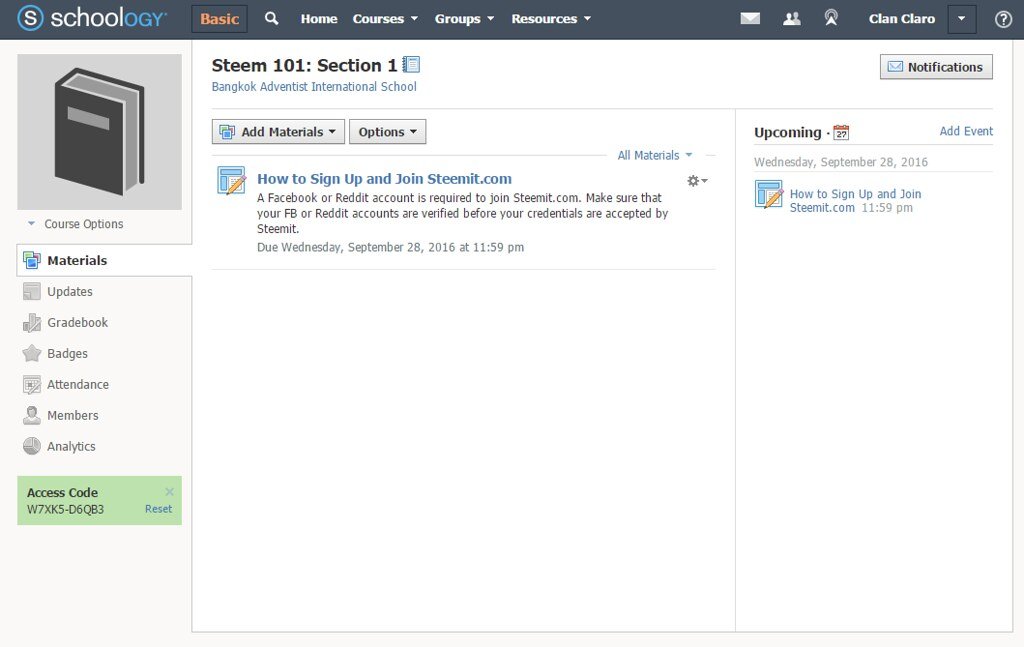
Task: Open the gear menu for the assignment
Action: 697,181
